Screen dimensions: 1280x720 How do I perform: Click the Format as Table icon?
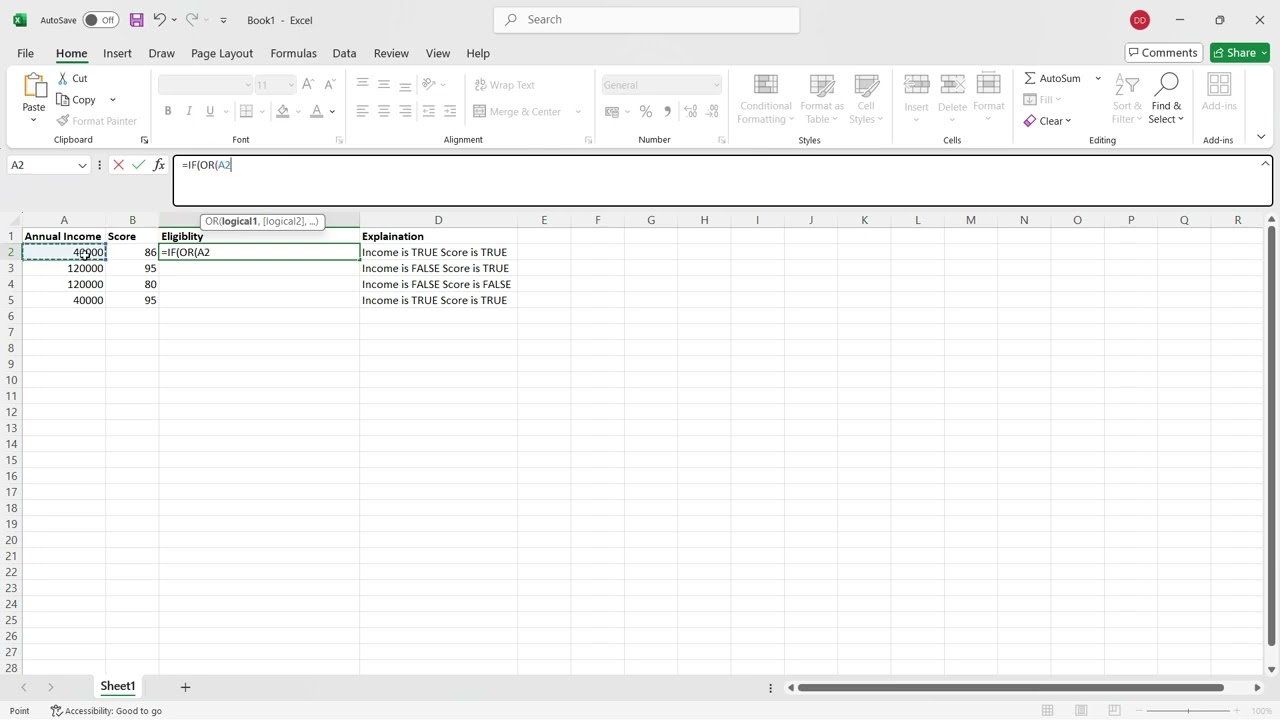click(x=822, y=86)
